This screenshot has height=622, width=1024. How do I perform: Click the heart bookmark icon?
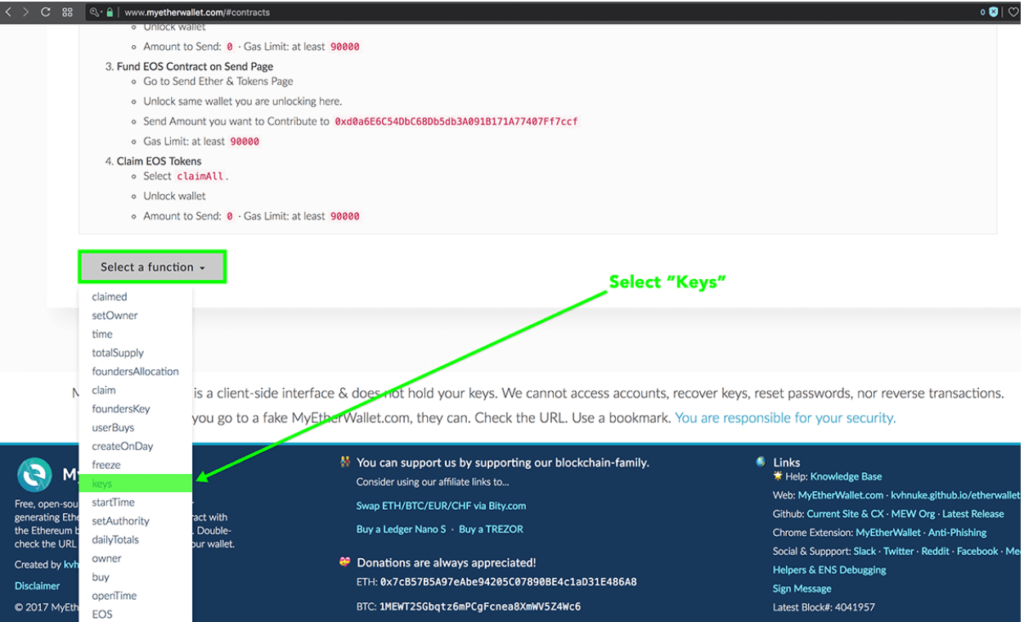point(1012,12)
